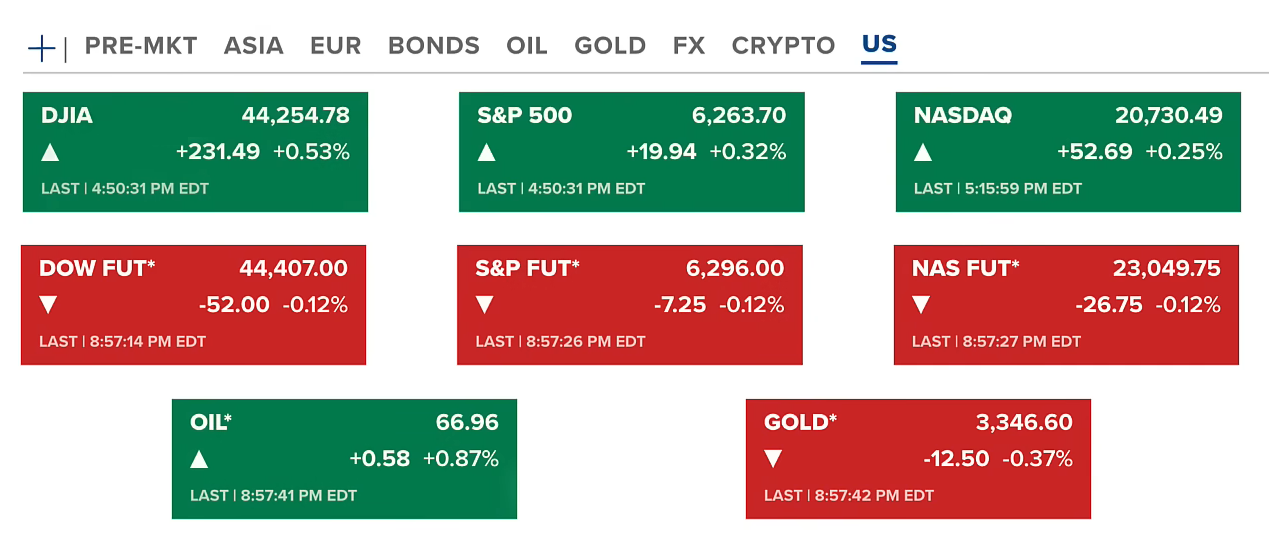Screen dimensions: 1269x547
Task: Show the BONDS tab
Action: click(x=434, y=46)
